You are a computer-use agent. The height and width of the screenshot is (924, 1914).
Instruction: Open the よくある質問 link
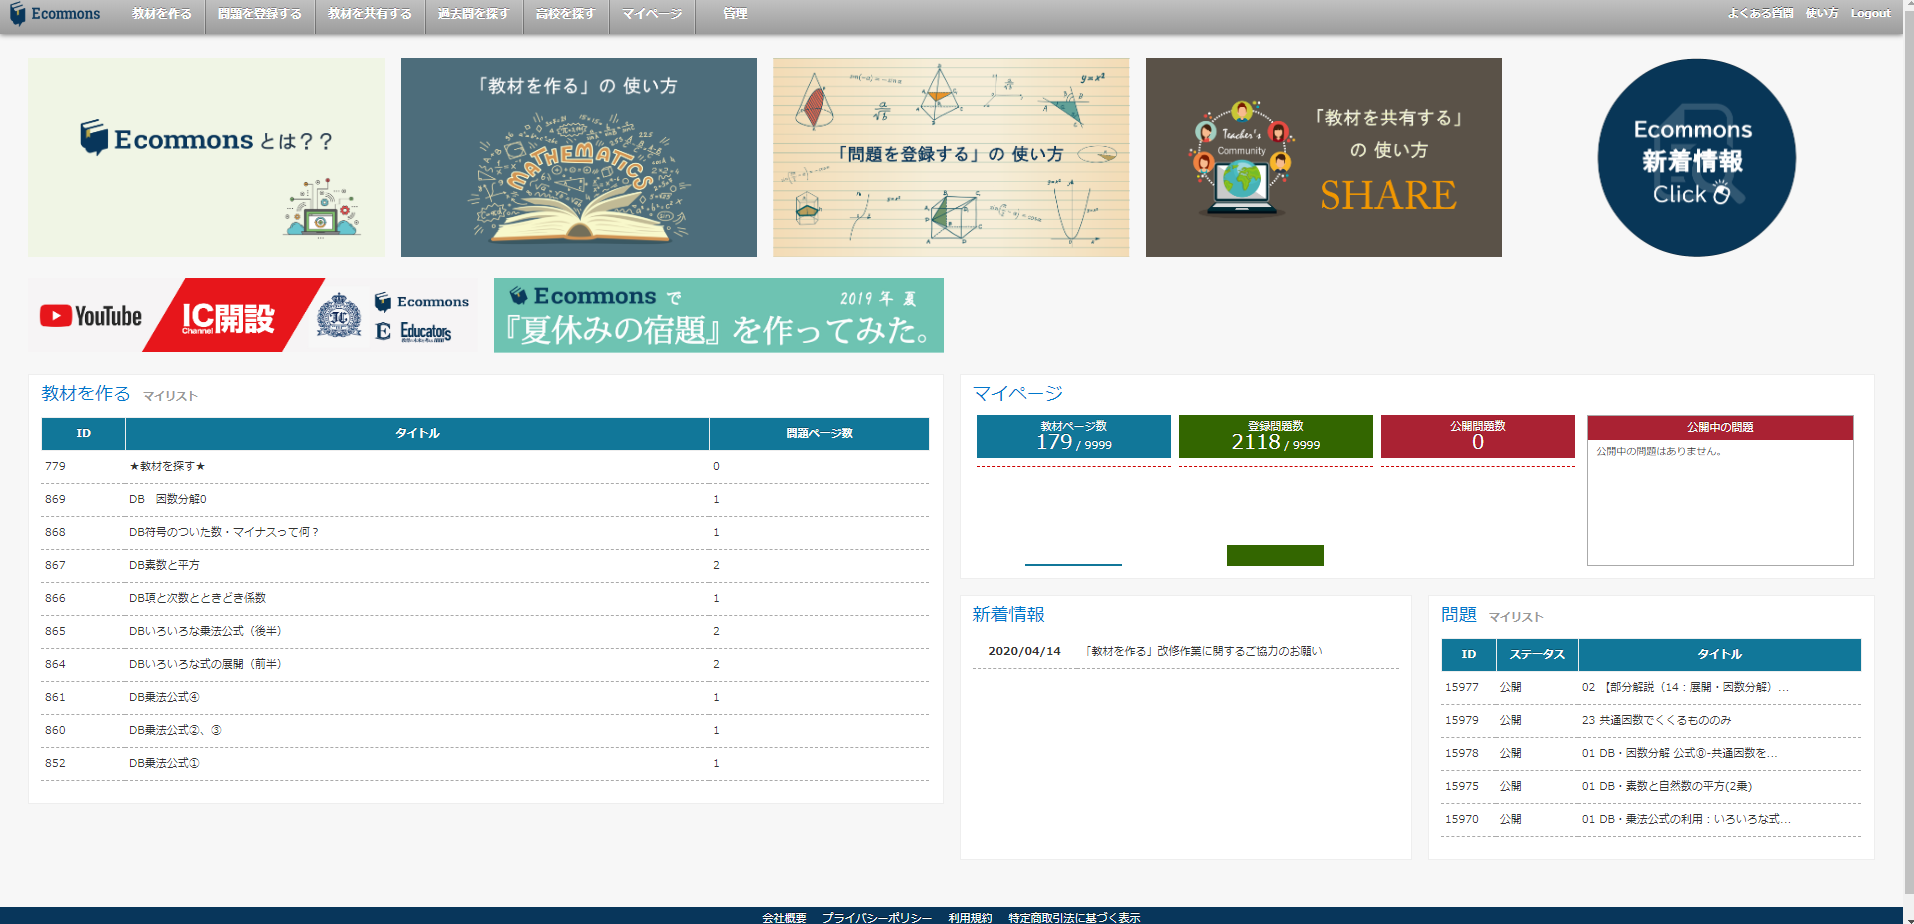[1760, 13]
